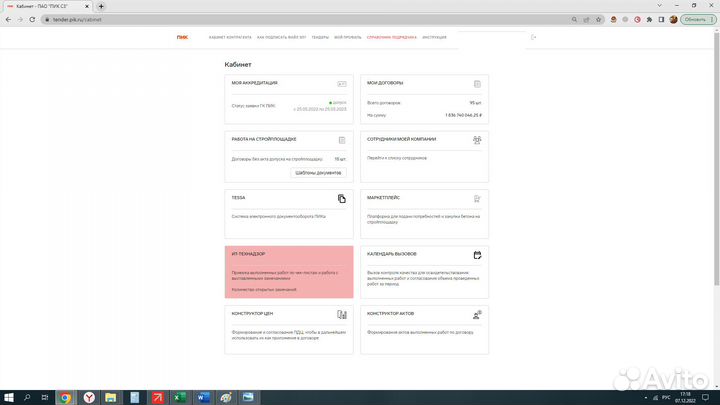
Task: Click the Маркетплейс cart icon
Action: click(x=477, y=198)
